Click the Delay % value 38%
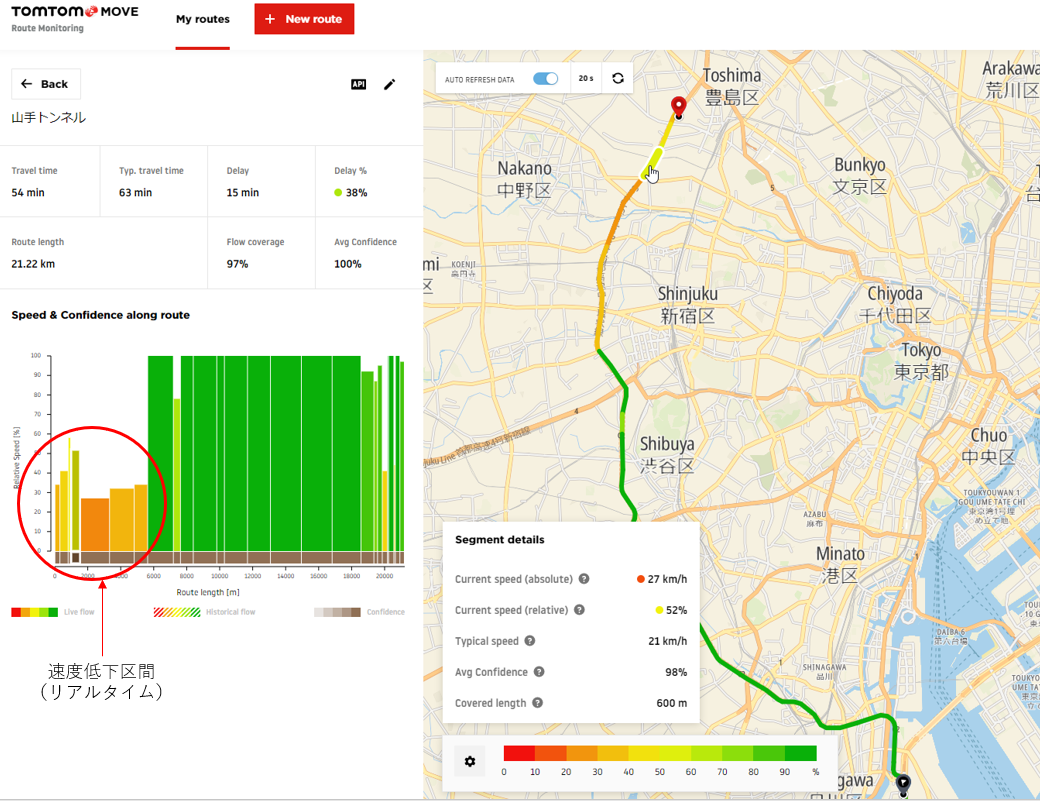The width and height of the screenshot is (1040, 801). pyautogui.click(x=356, y=193)
